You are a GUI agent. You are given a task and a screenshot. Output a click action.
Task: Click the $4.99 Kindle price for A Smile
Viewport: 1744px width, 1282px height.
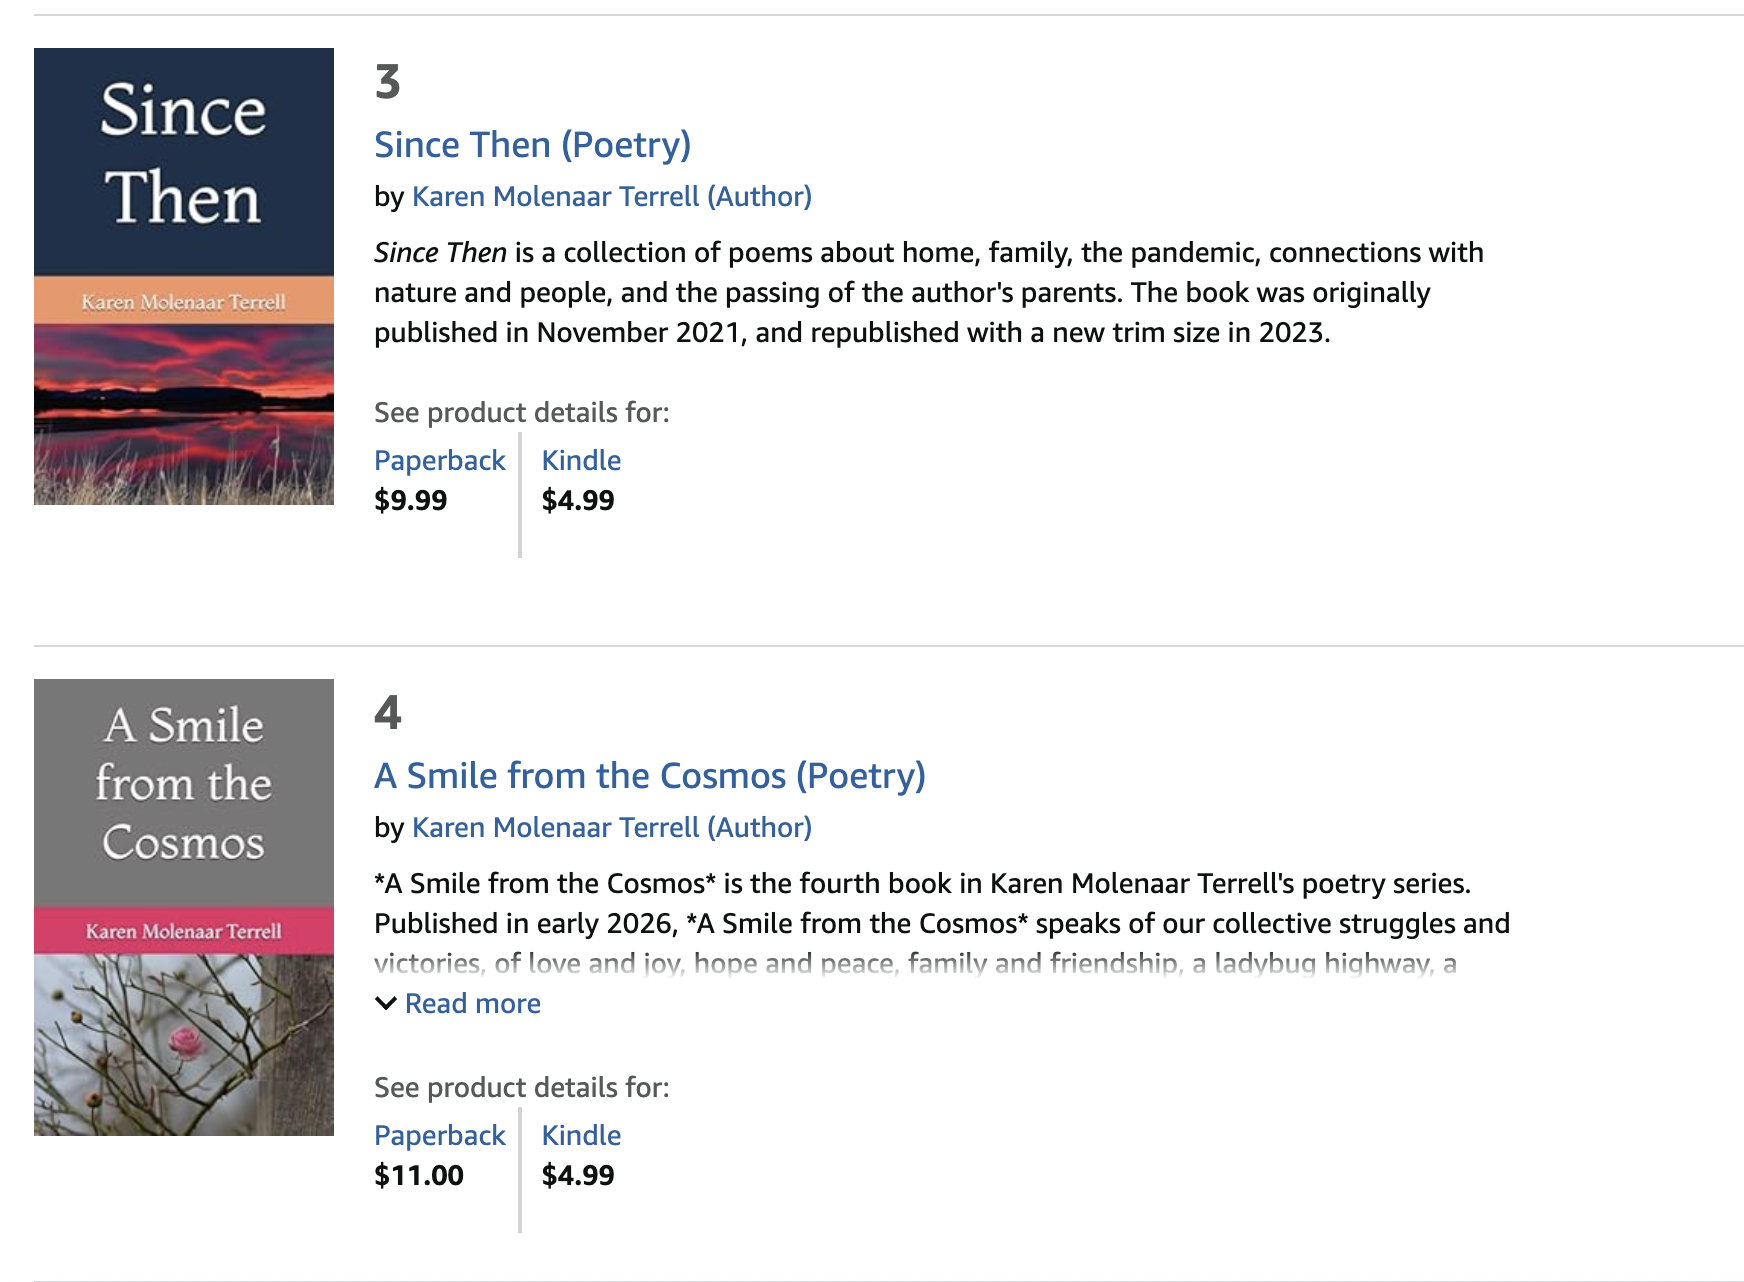point(578,1176)
